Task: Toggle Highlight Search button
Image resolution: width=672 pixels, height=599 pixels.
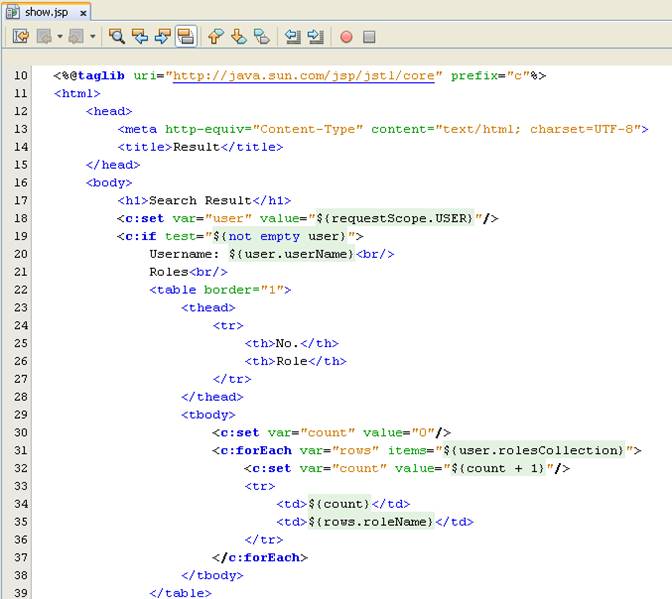Action: coord(186,36)
